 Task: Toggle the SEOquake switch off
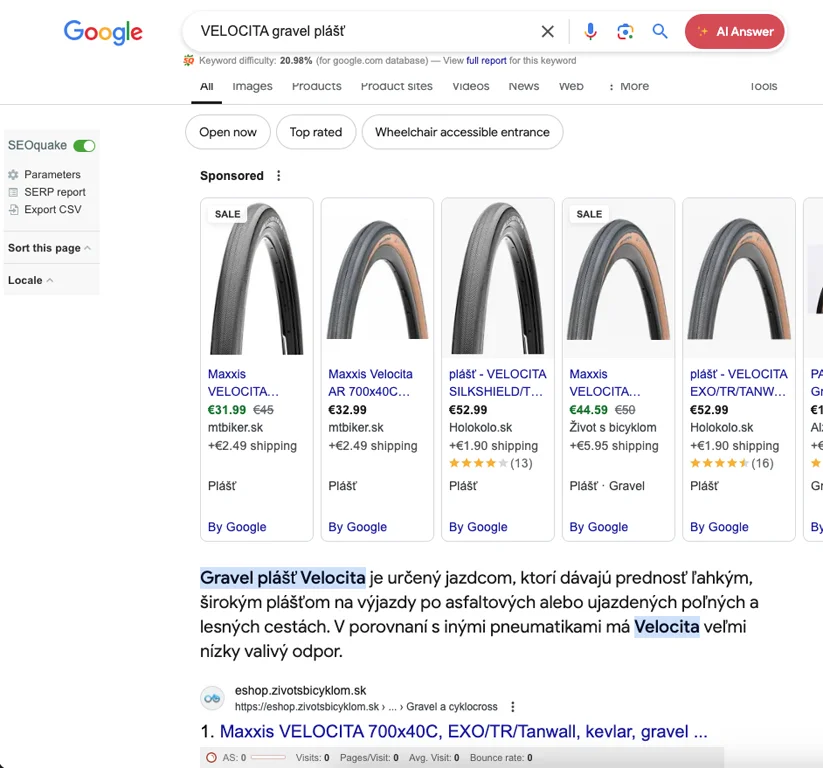[85, 146]
